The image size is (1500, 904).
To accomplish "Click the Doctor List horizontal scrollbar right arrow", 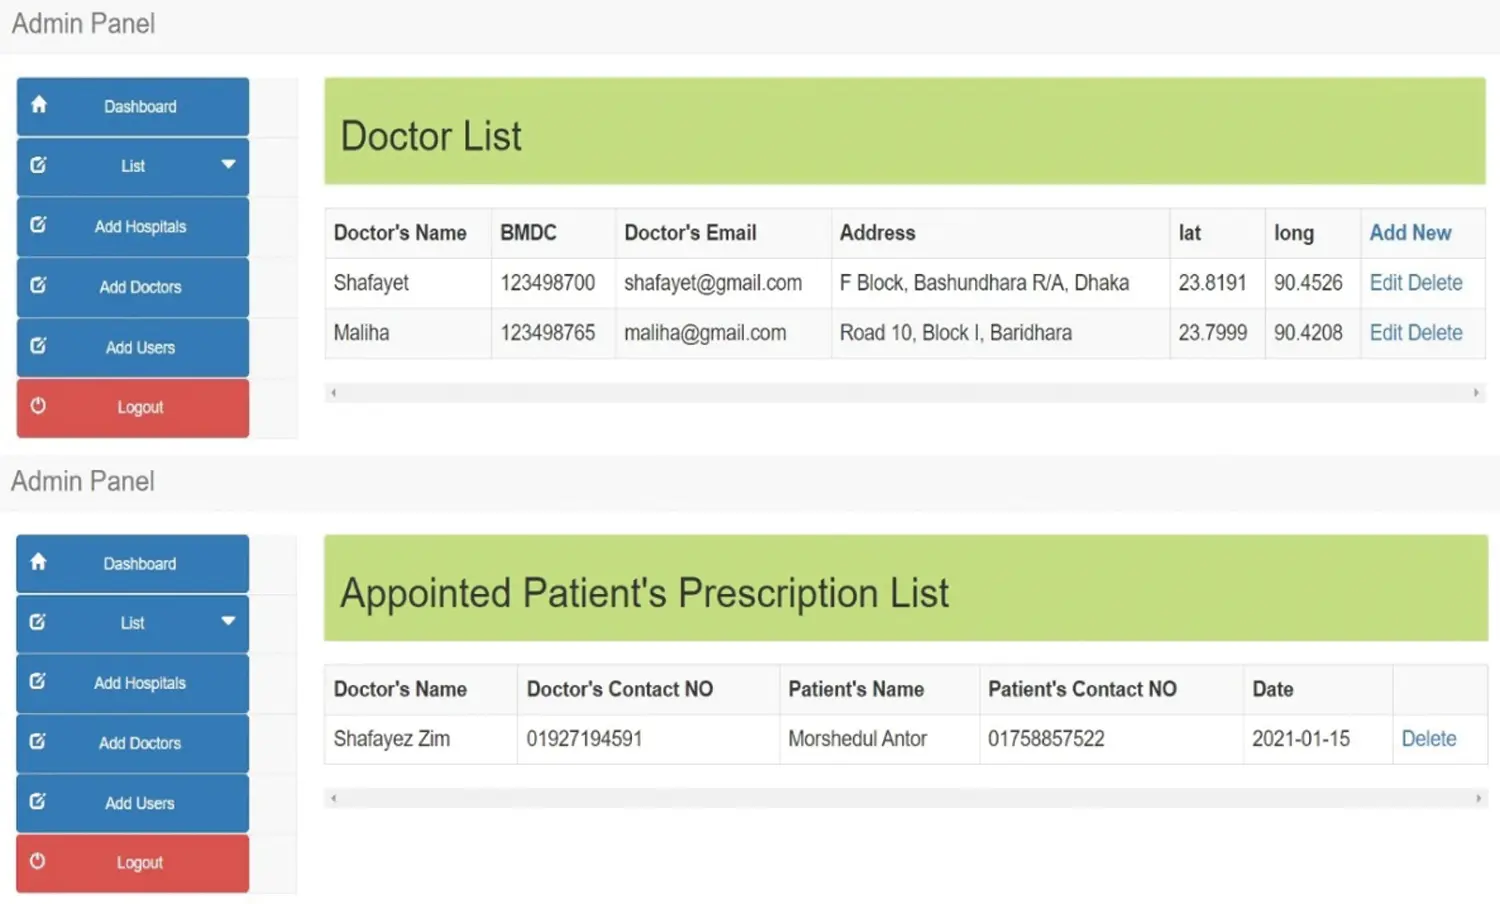I will (1476, 393).
